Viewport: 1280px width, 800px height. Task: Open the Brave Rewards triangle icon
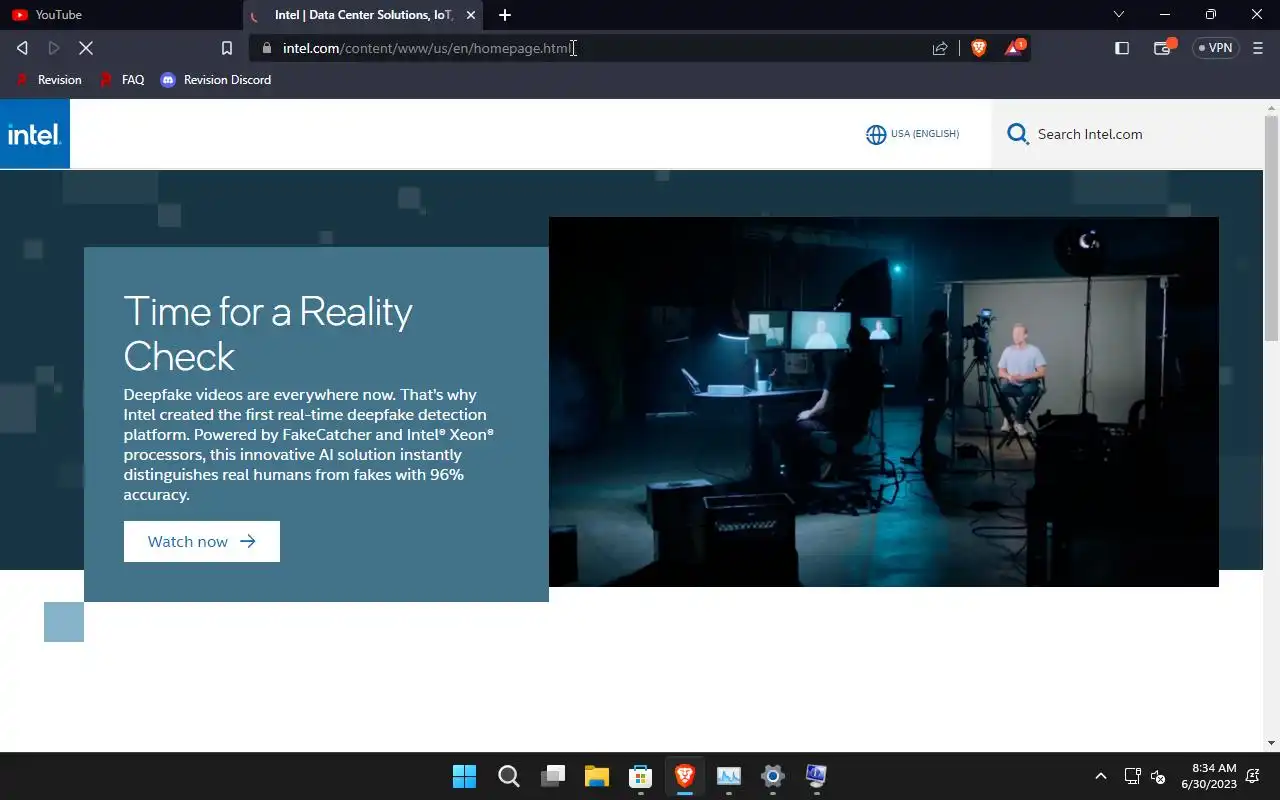coord(1014,47)
